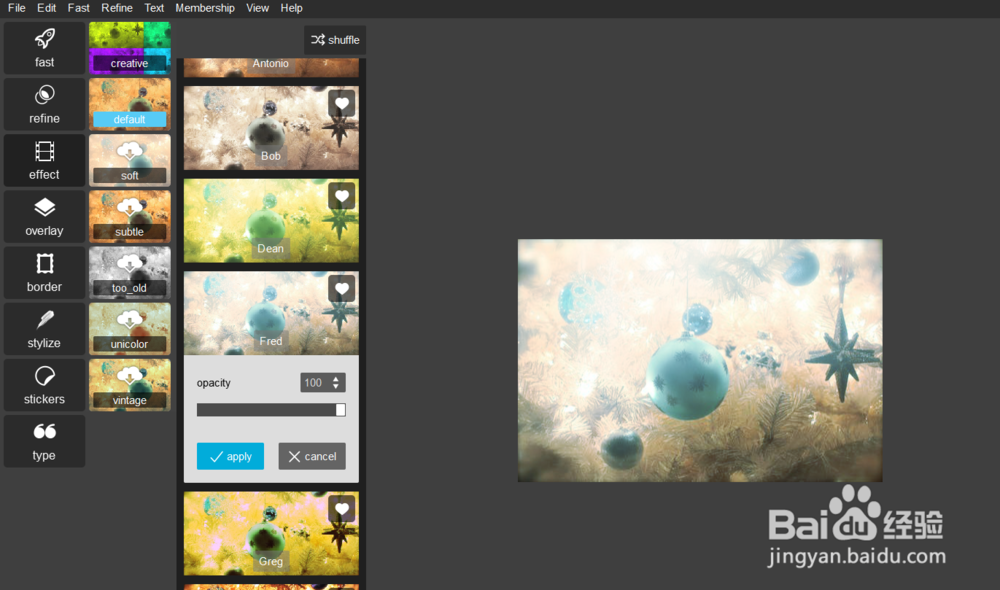1000x590 pixels.
Task: Open the Membership menu
Action: [205, 8]
